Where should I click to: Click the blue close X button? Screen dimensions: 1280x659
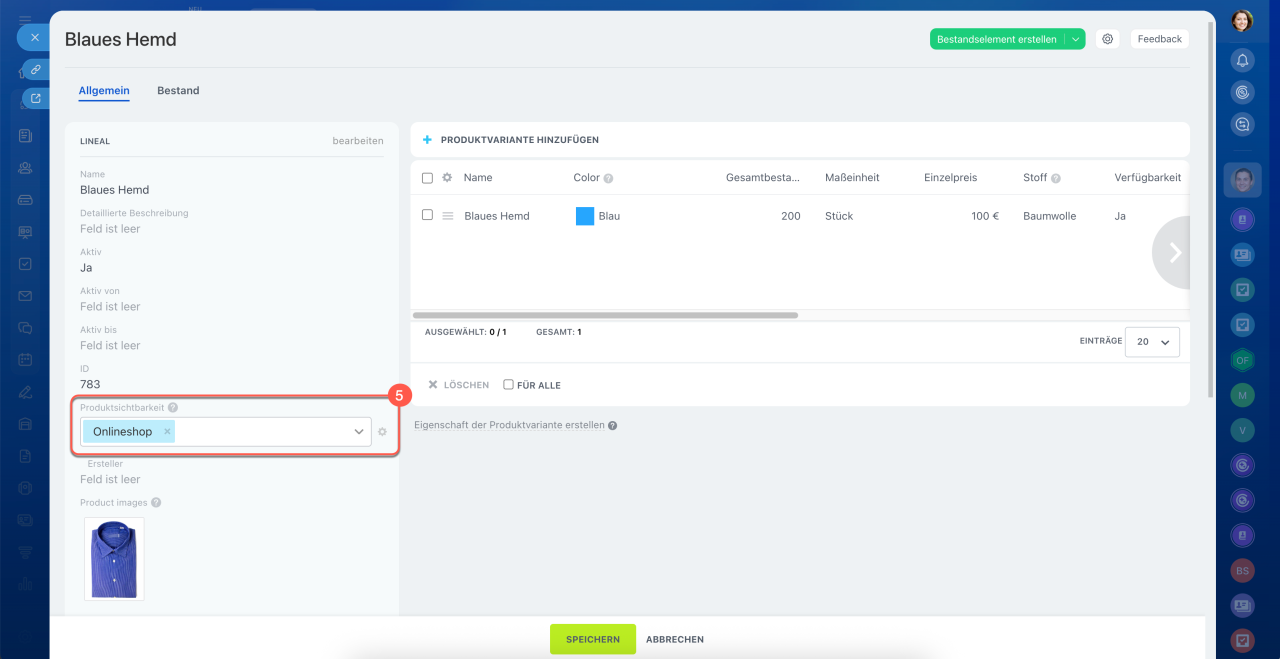click(34, 38)
